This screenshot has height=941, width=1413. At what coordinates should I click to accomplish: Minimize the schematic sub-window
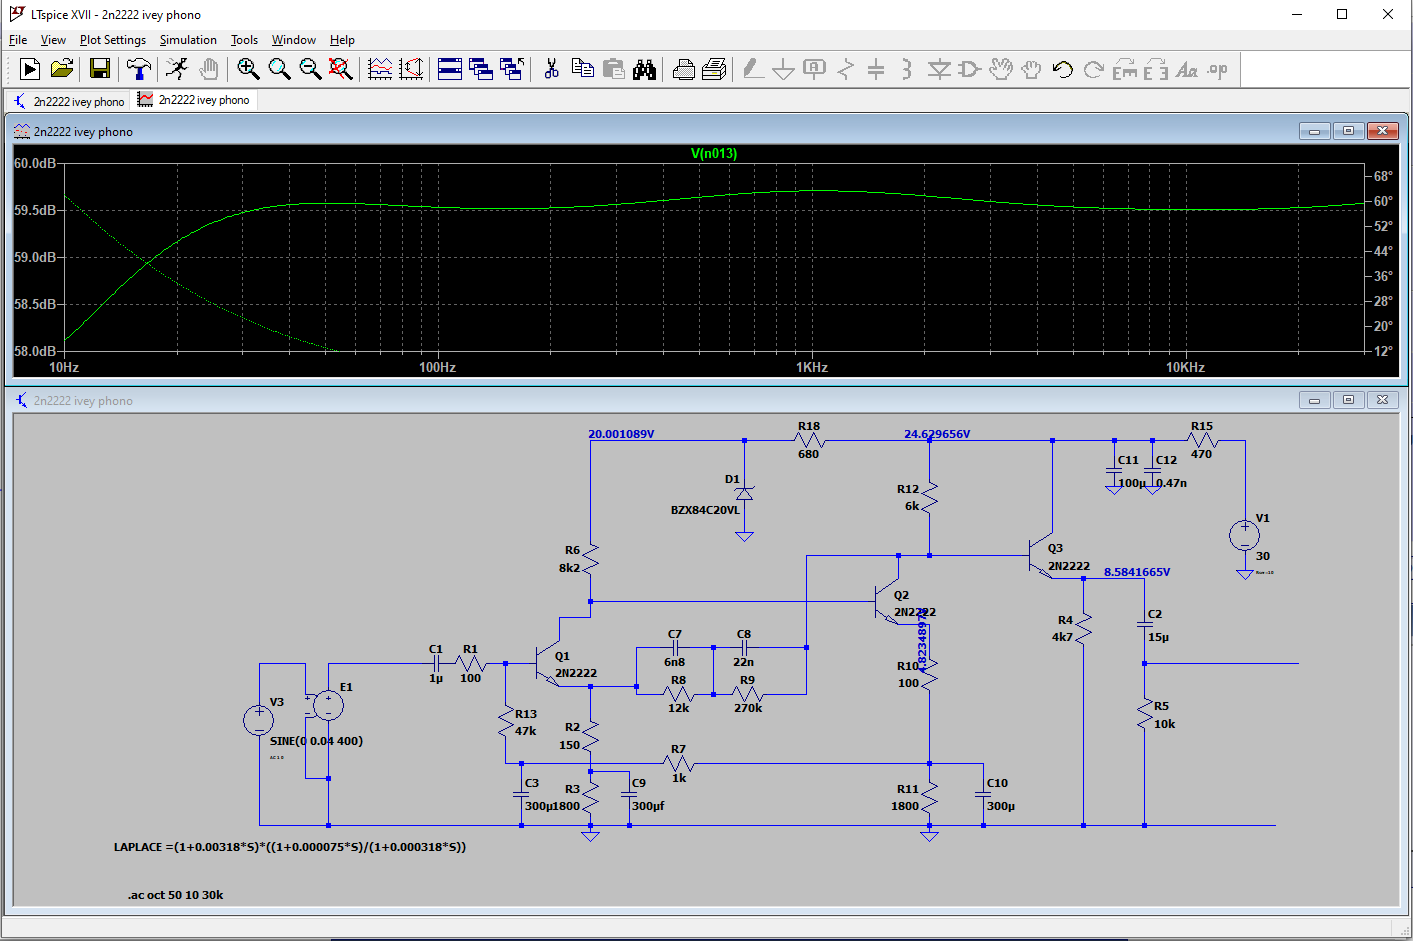[x=1314, y=400]
